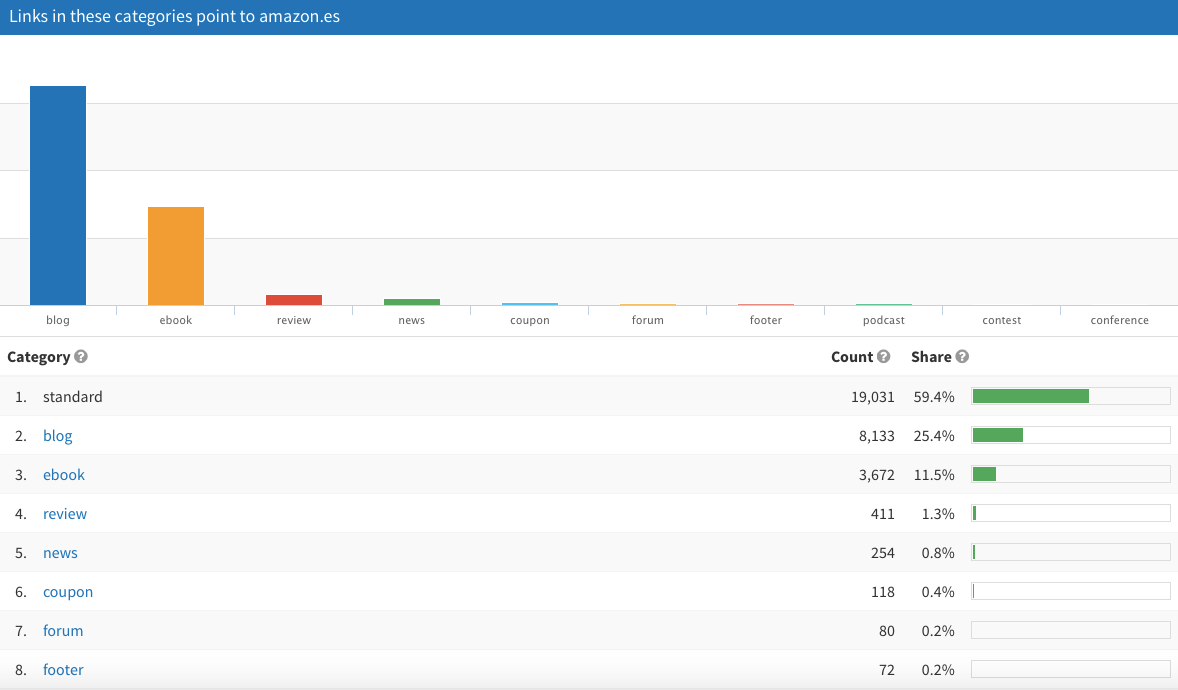Click the conference label on chart axis
This screenshot has height=690, width=1178.
click(1119, 320)
